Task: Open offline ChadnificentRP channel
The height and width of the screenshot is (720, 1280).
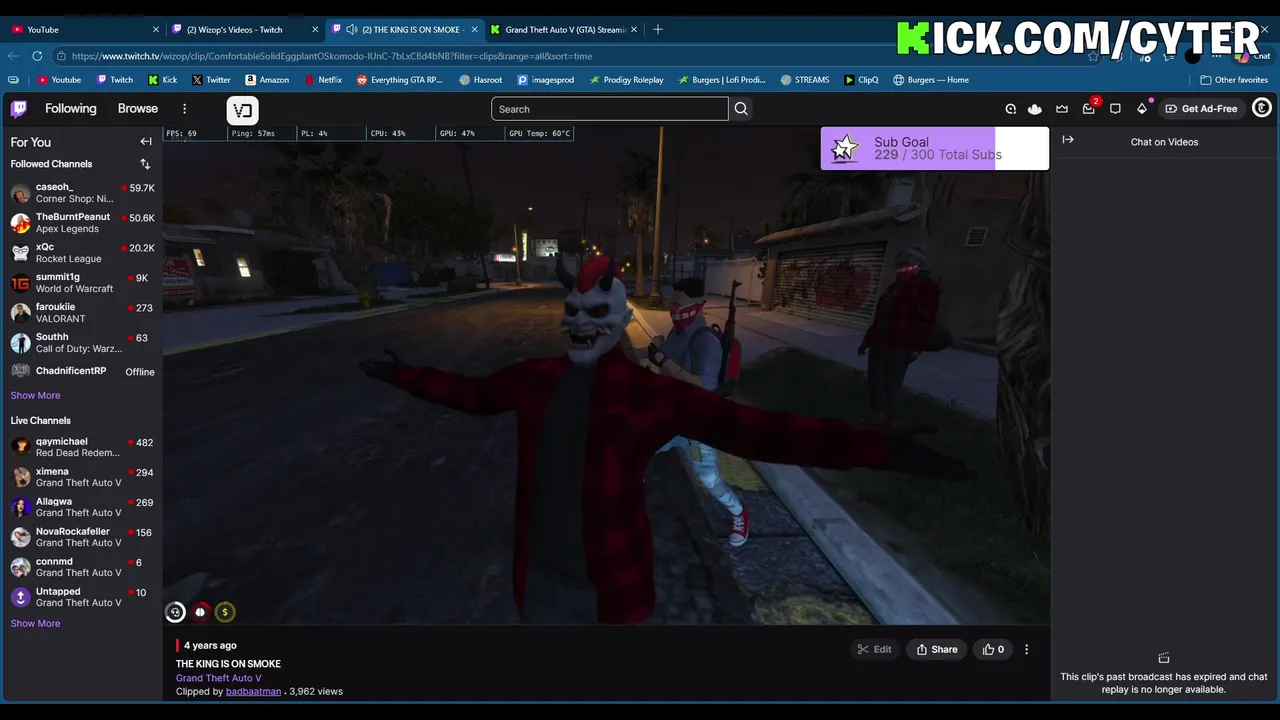Action: pos(81,371)
